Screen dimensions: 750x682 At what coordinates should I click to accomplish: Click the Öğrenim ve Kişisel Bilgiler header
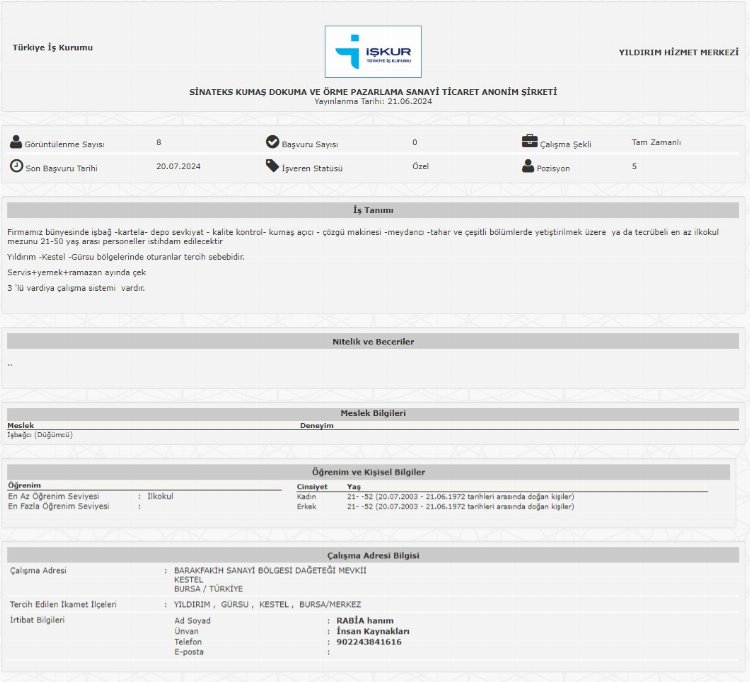373,471
